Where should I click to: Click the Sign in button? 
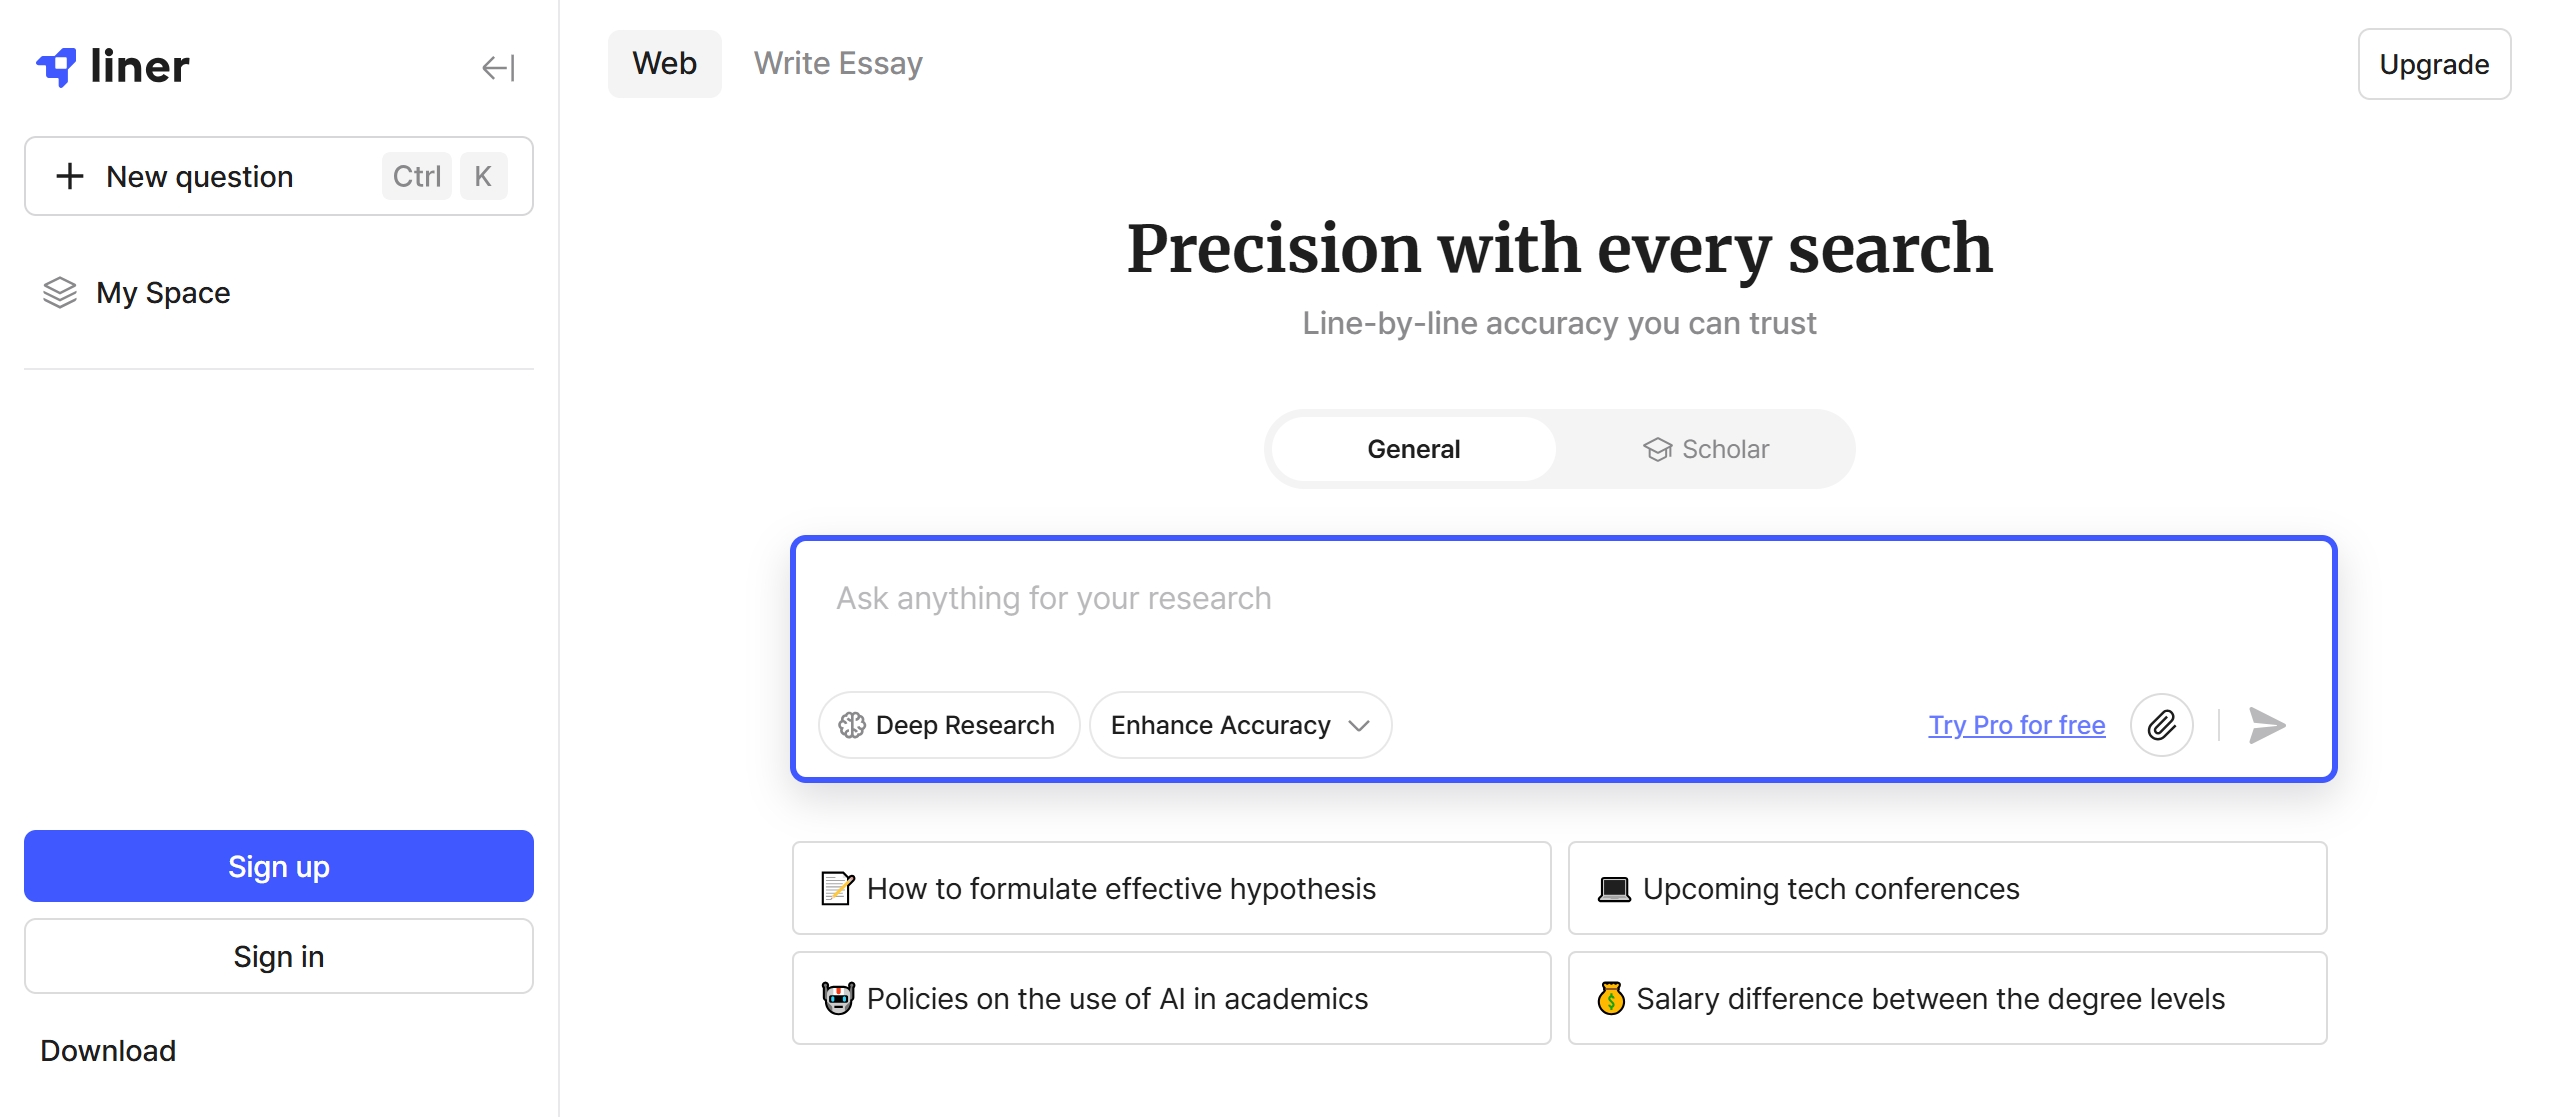coord(279,956)
